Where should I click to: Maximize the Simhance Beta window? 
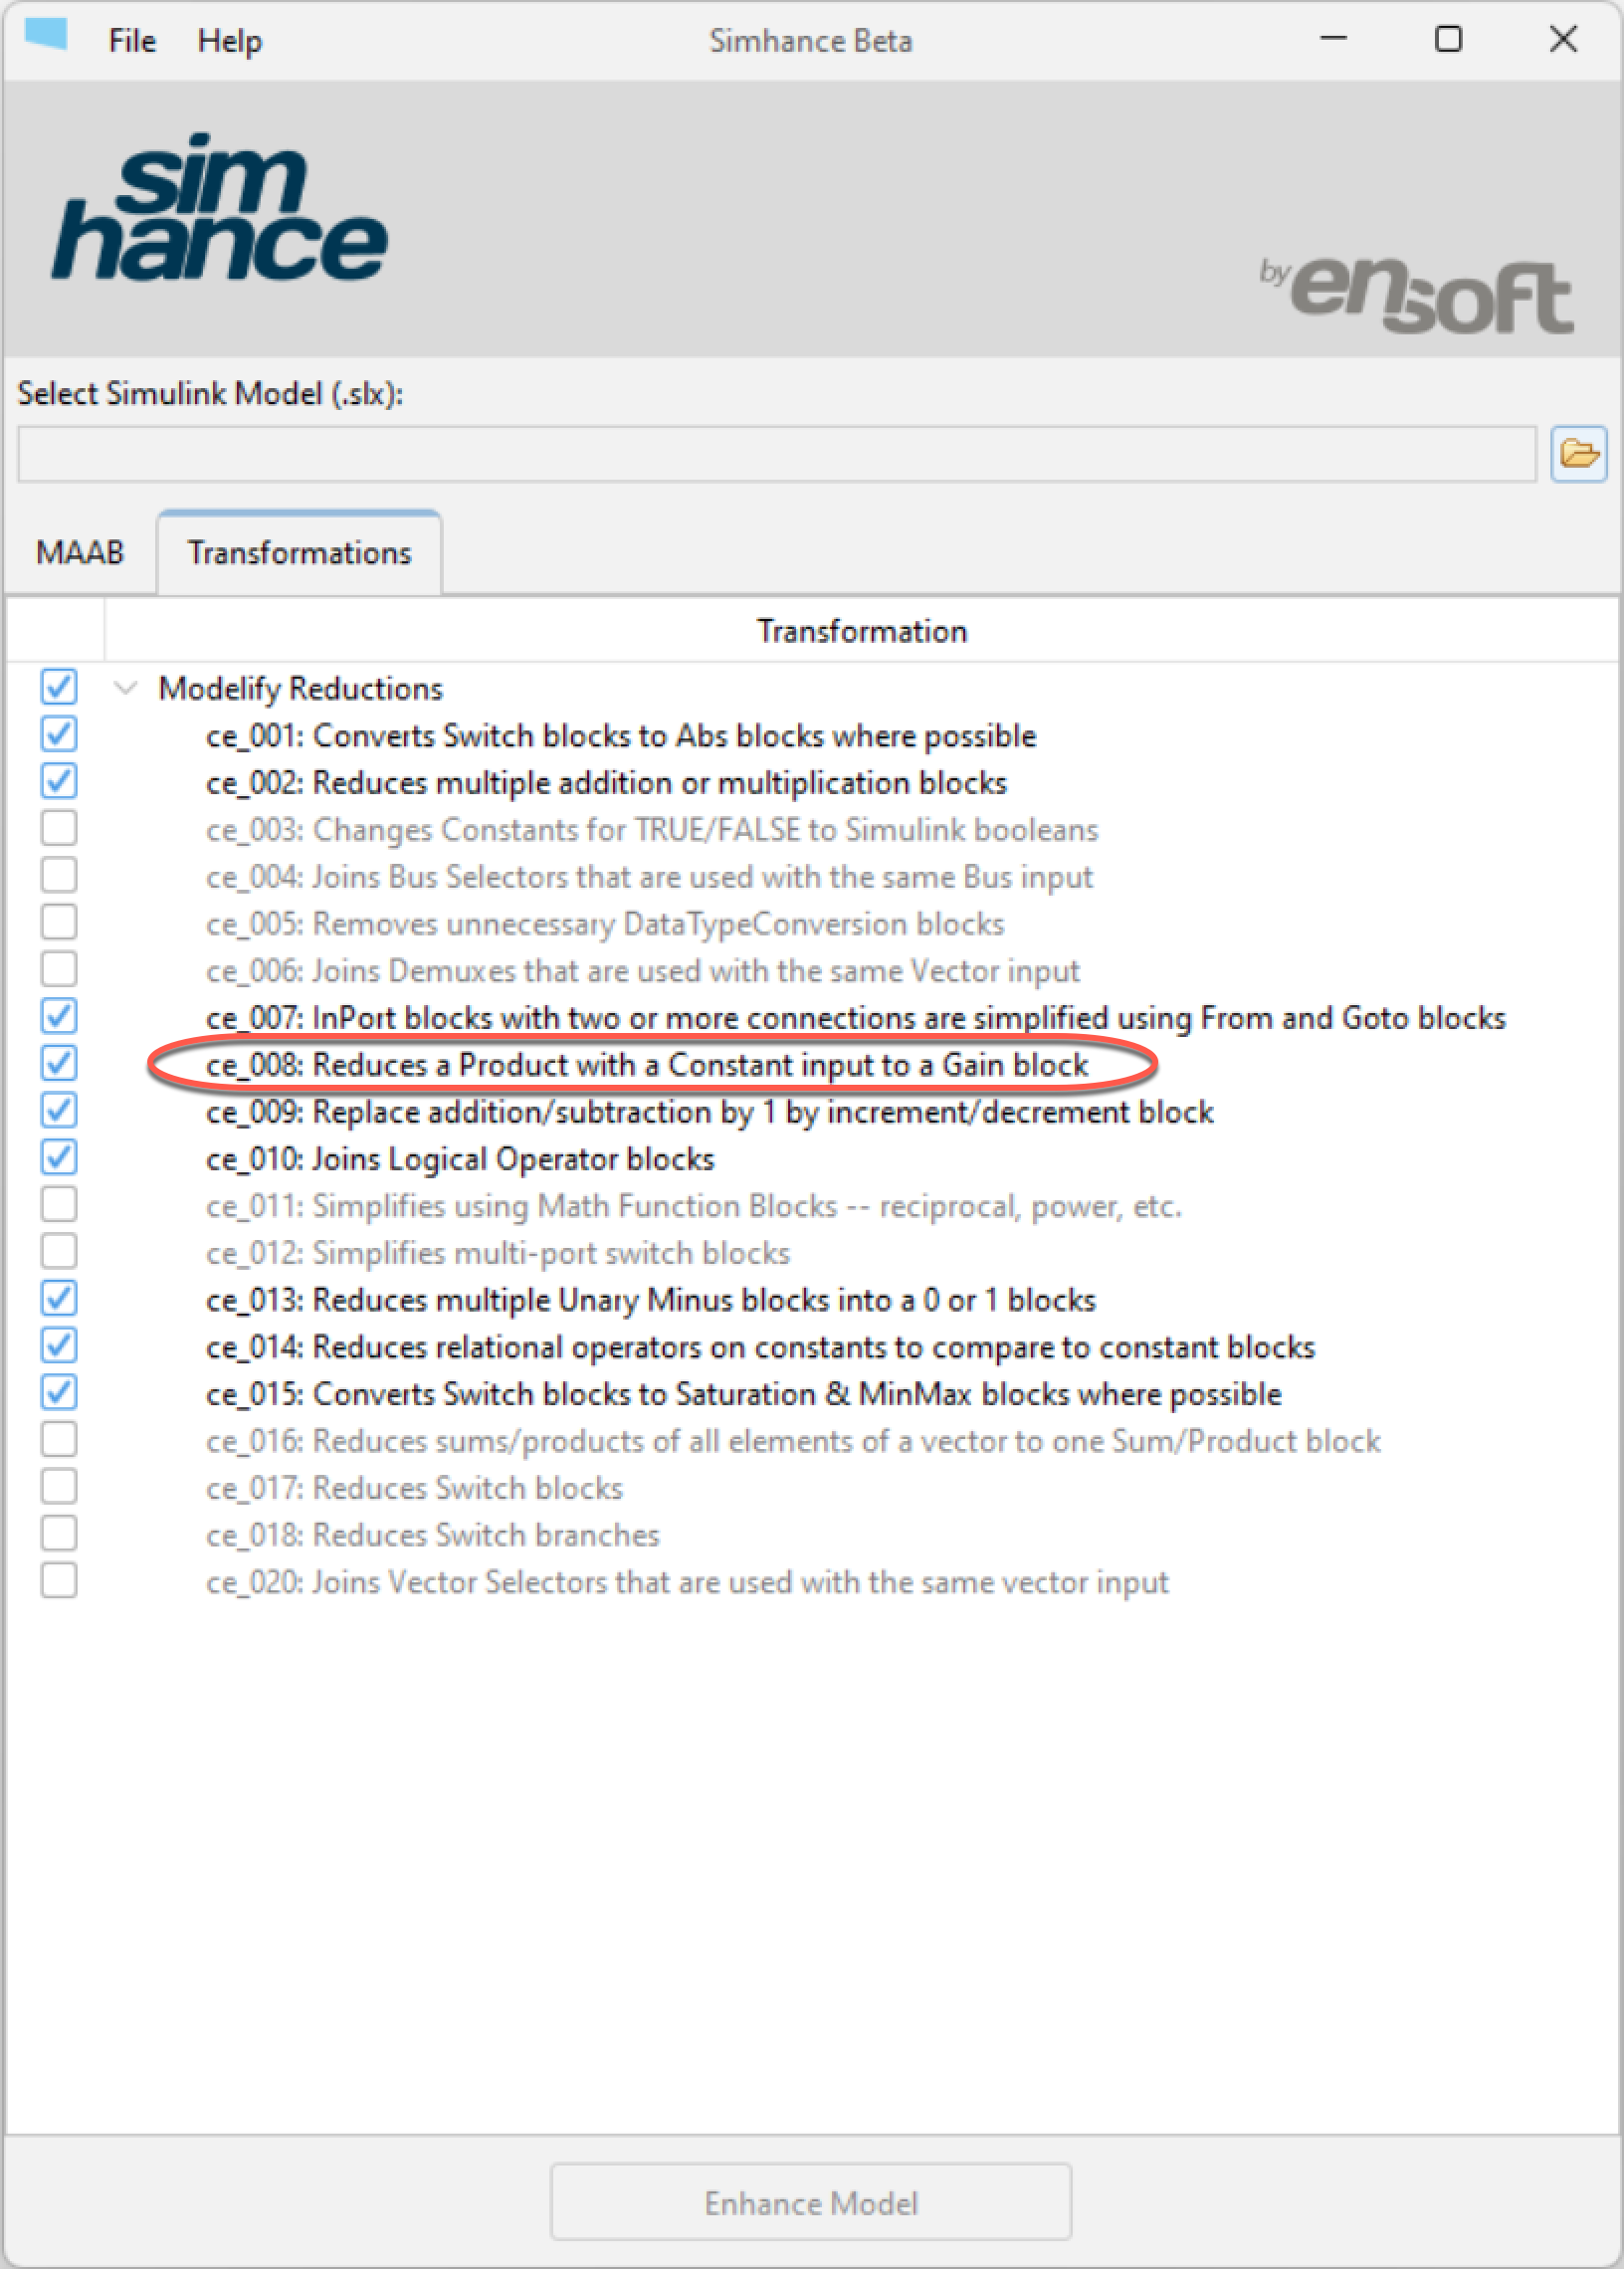tap(1448, 39)
